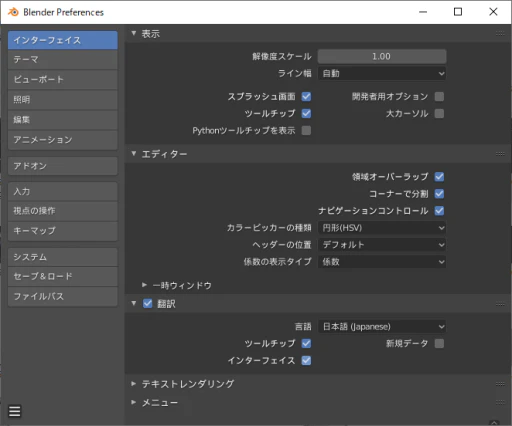
Task: Open the 言語 language dropdown
Action: (382, 327)
